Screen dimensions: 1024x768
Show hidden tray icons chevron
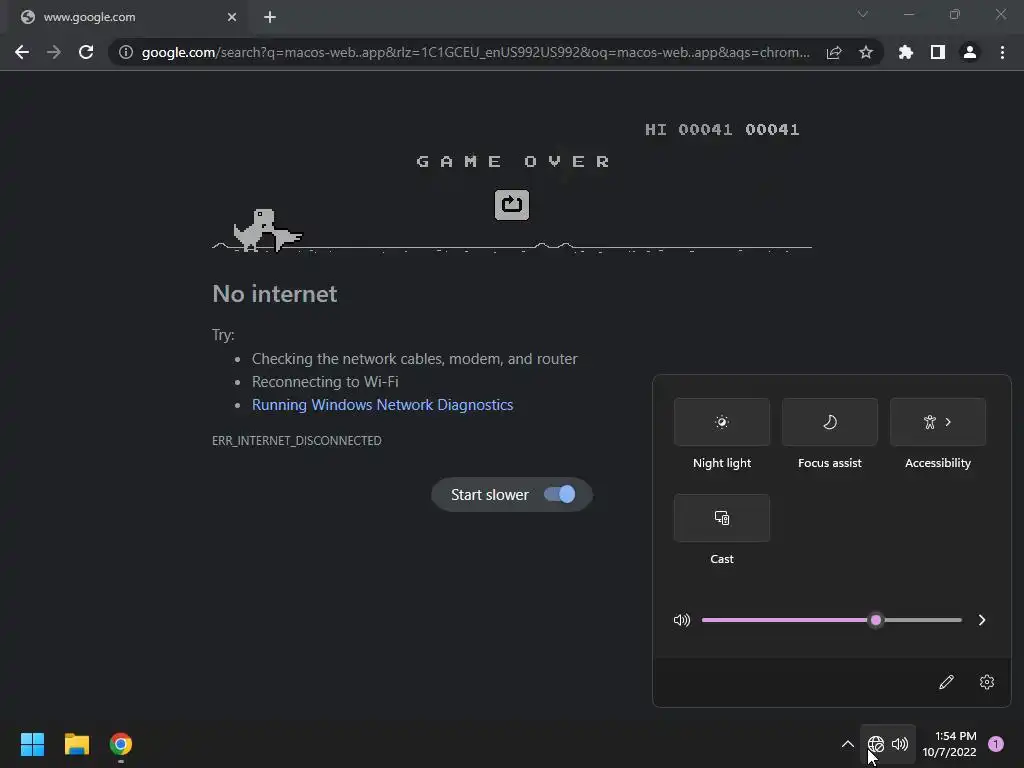tap(848, 744)
